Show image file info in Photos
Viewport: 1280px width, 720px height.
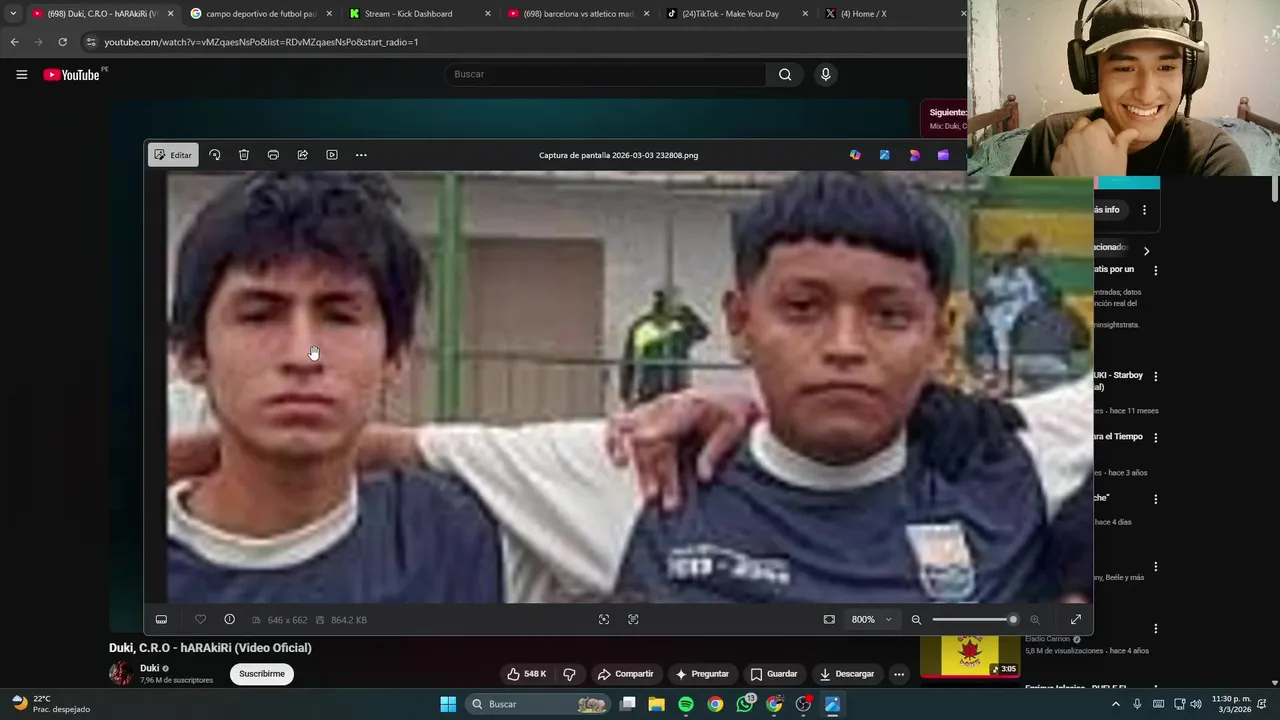click(x=229, y=620)
